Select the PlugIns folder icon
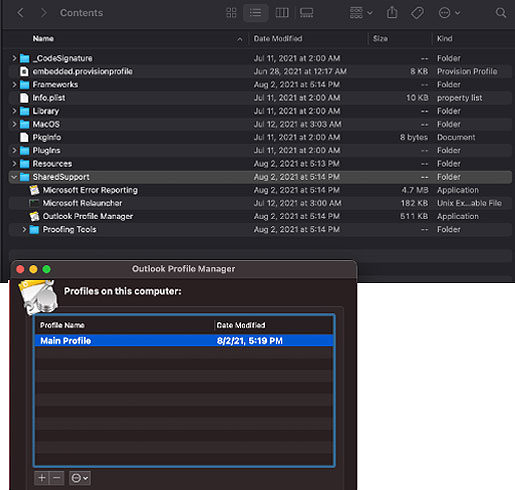The image size is (515, 490). click(24, 151)
